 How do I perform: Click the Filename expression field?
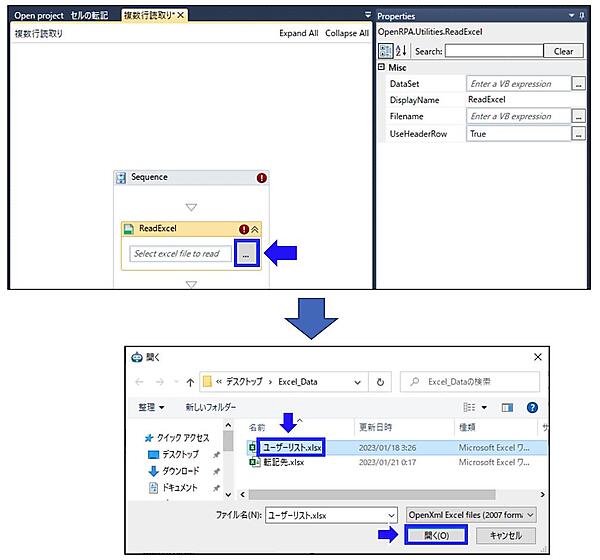(x=518, y=116)
